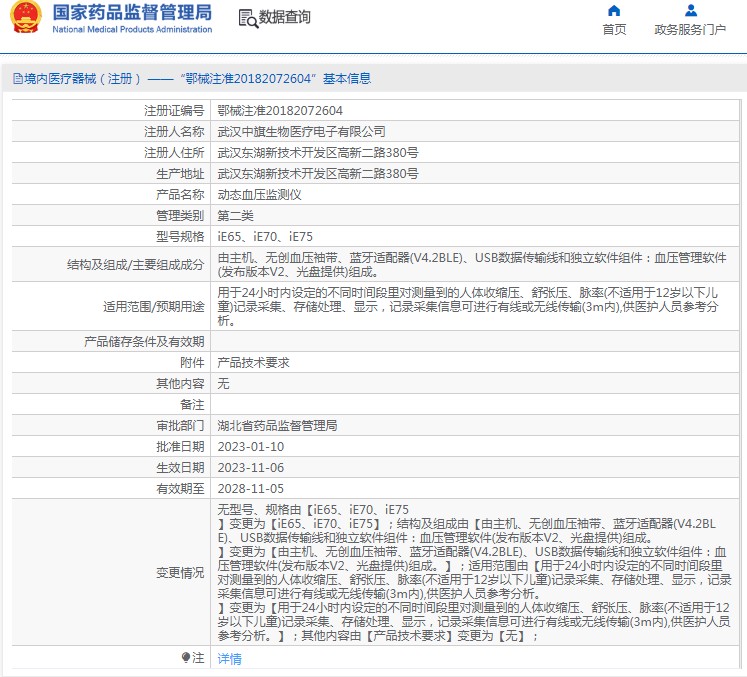The image size is (747, 677).
Task: Open the 详情 link in the bottom row
Action: click(x=230, y=659)
